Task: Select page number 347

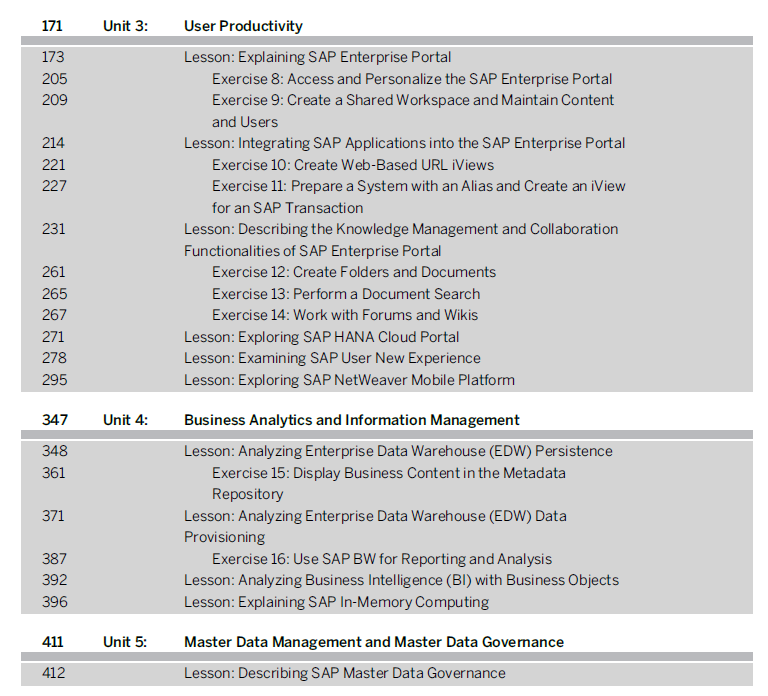Action: [x=54, y=420]
